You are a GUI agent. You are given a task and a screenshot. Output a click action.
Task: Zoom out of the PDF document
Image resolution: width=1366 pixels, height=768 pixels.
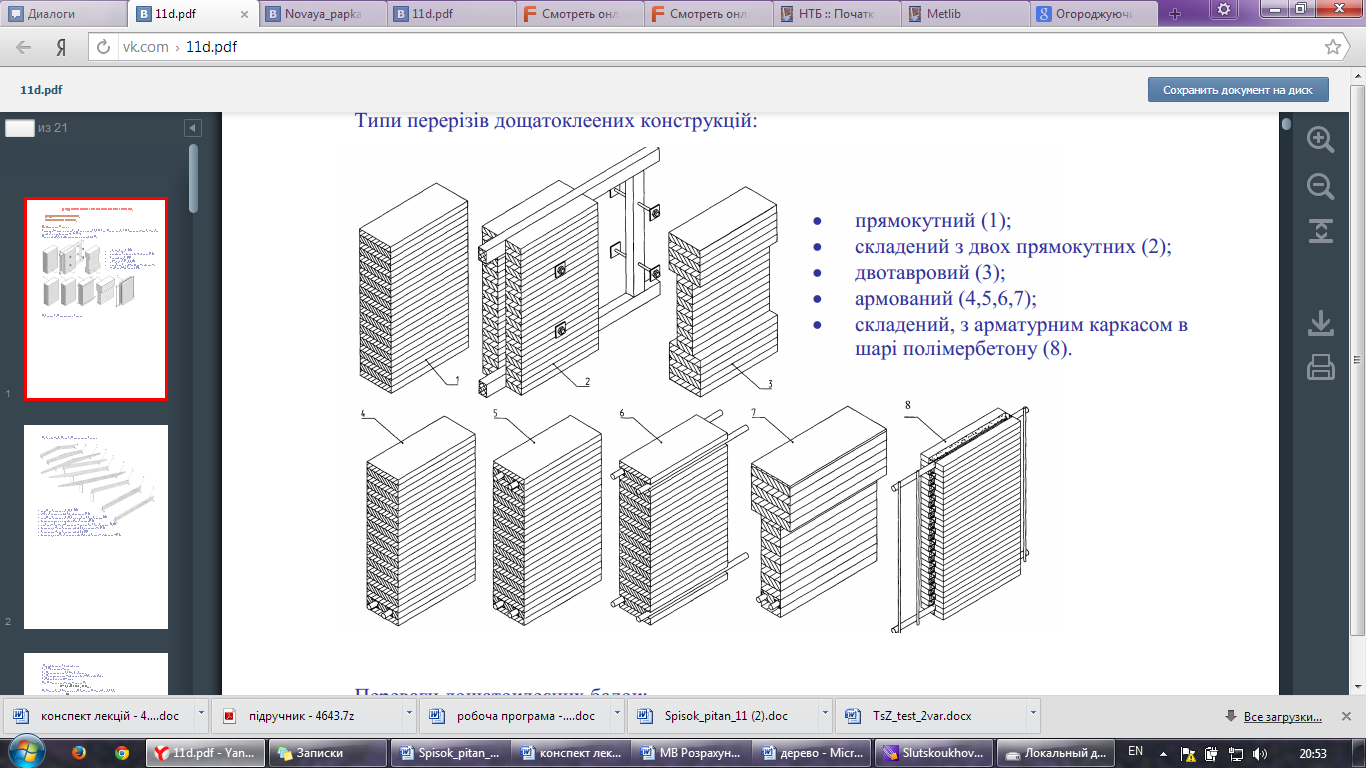[1321, 186]
